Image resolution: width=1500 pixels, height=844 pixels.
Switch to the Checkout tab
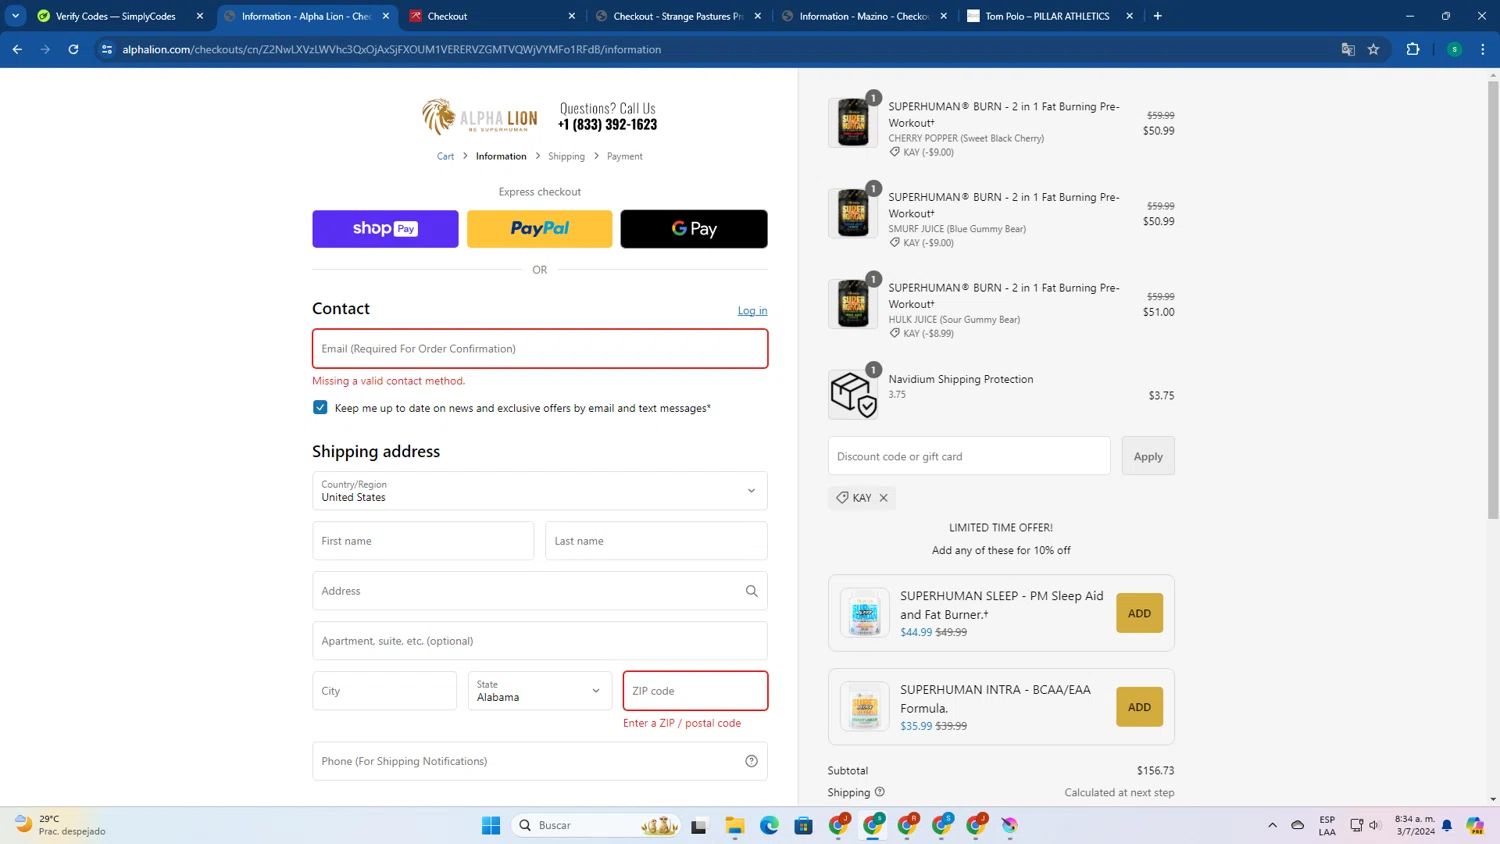(x=491, y=16)
